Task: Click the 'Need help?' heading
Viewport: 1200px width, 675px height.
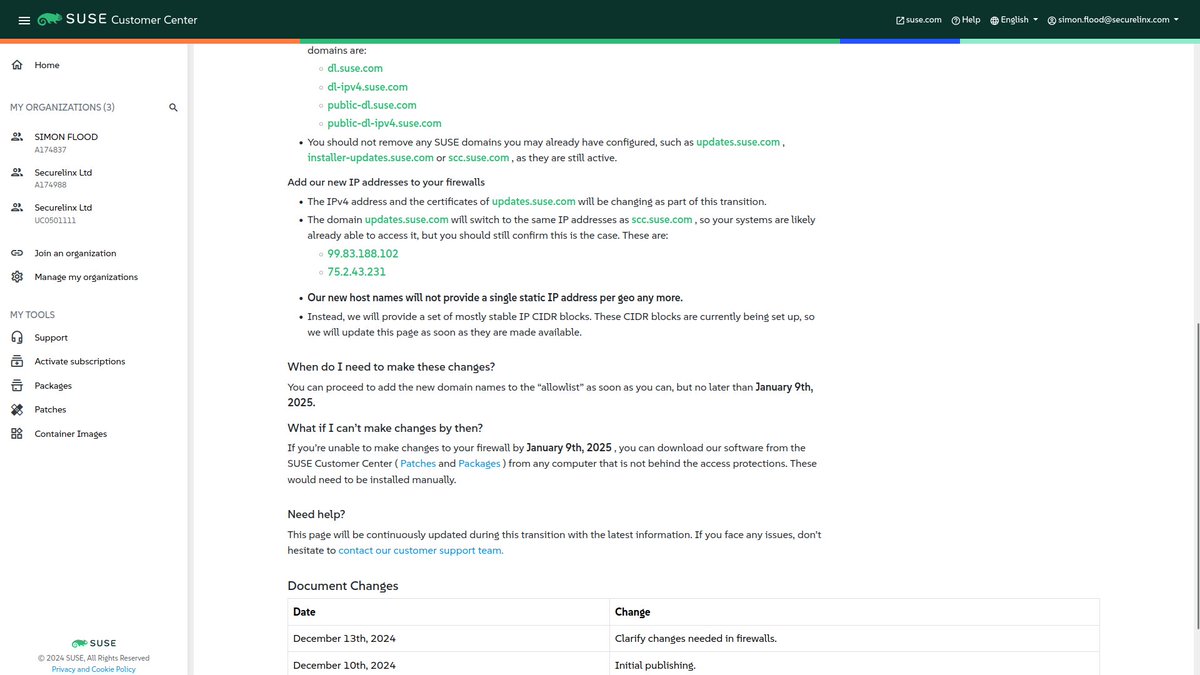Action: tap(317, 514)
